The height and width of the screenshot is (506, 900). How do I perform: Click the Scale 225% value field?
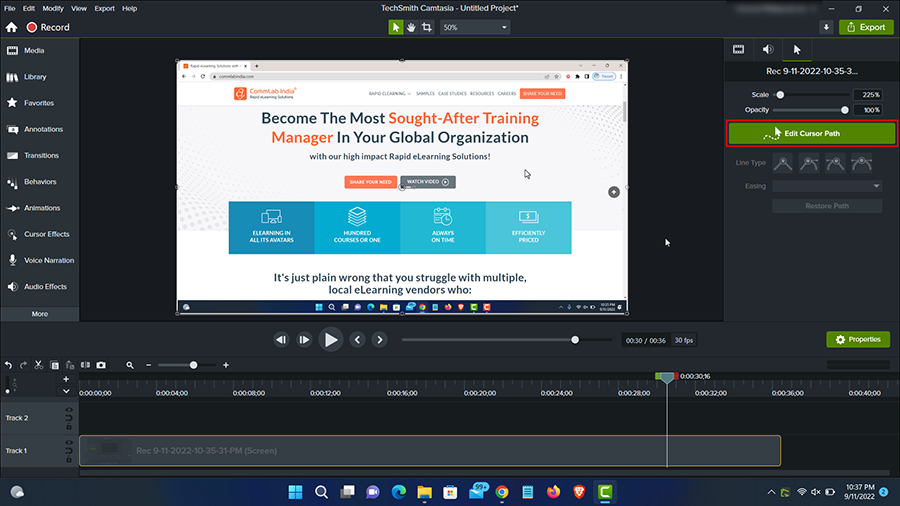pos(868,95)
